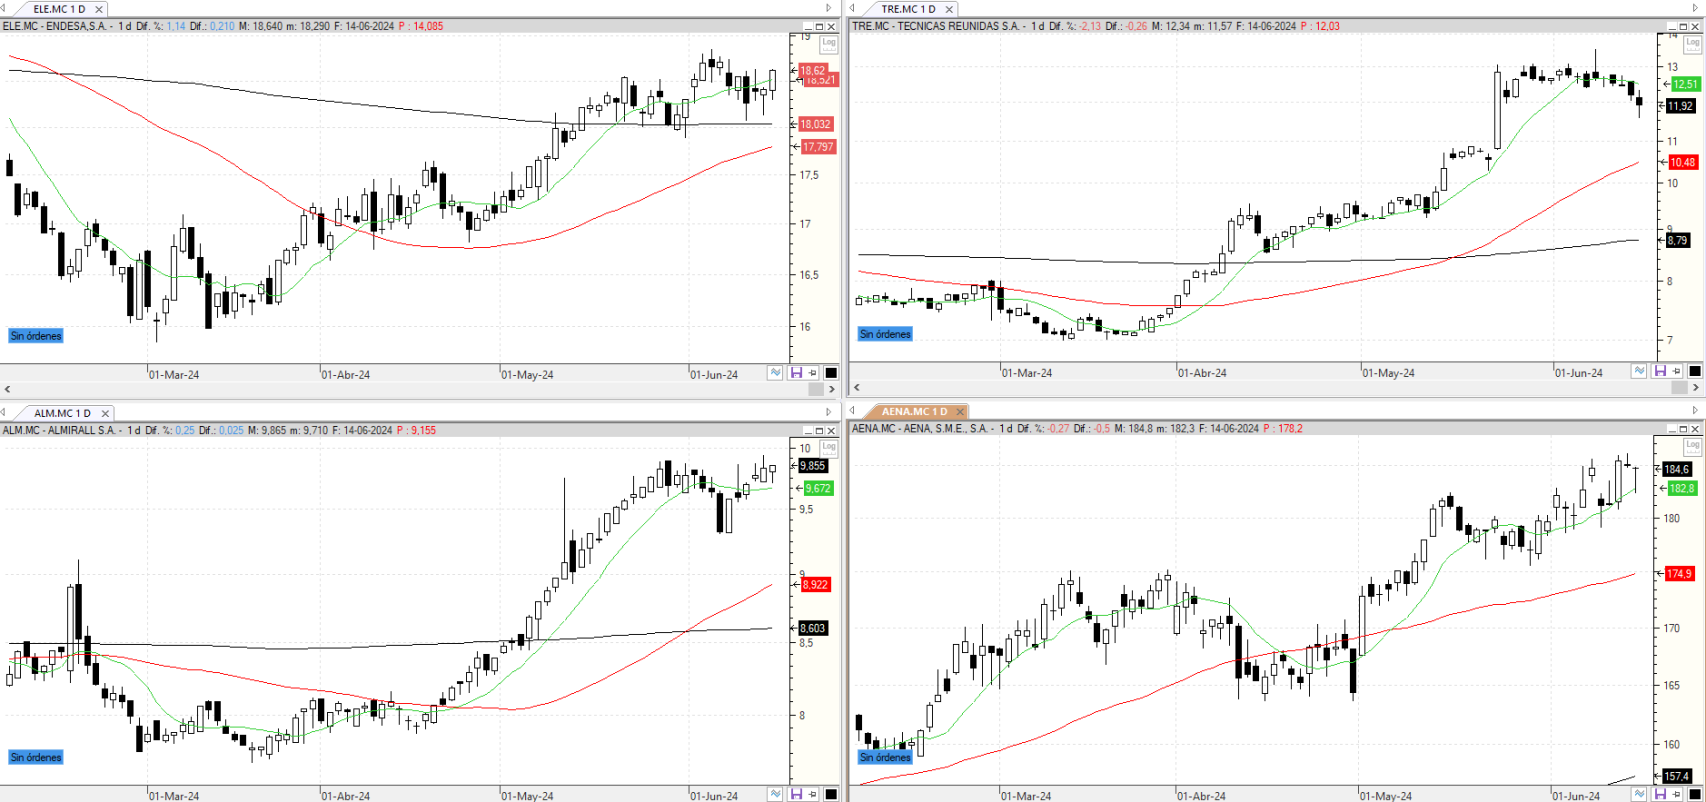Image resolution: width=1706 pixels, height=802 pixels.
Task: Toggle Log scale in ELE.MC chart
Action: coord(828,43)
